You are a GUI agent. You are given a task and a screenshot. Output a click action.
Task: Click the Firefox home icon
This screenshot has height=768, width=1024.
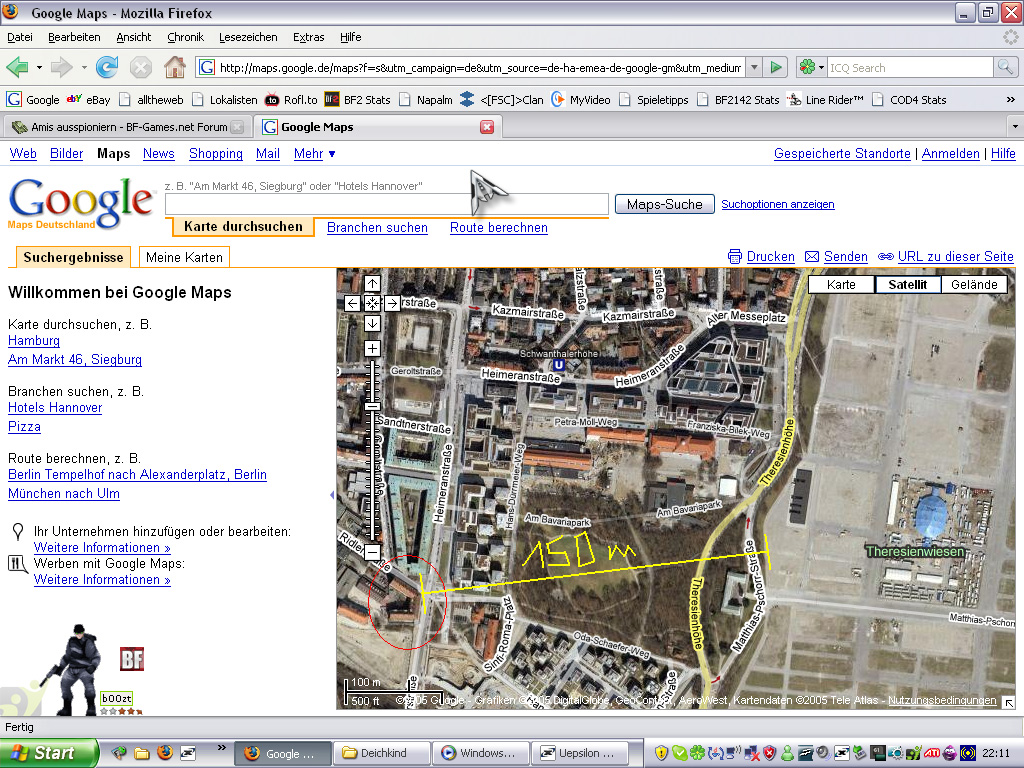pos(174,67)
